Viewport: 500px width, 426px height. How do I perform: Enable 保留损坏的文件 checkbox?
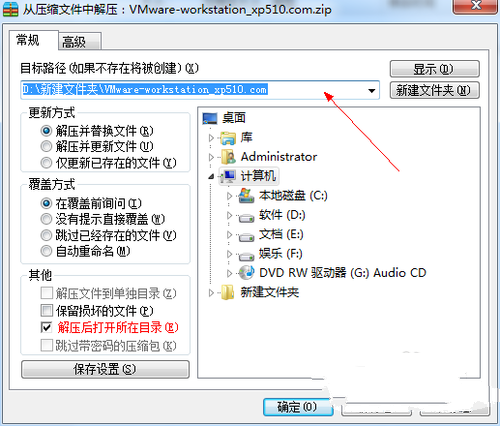(x=46, y=310)
